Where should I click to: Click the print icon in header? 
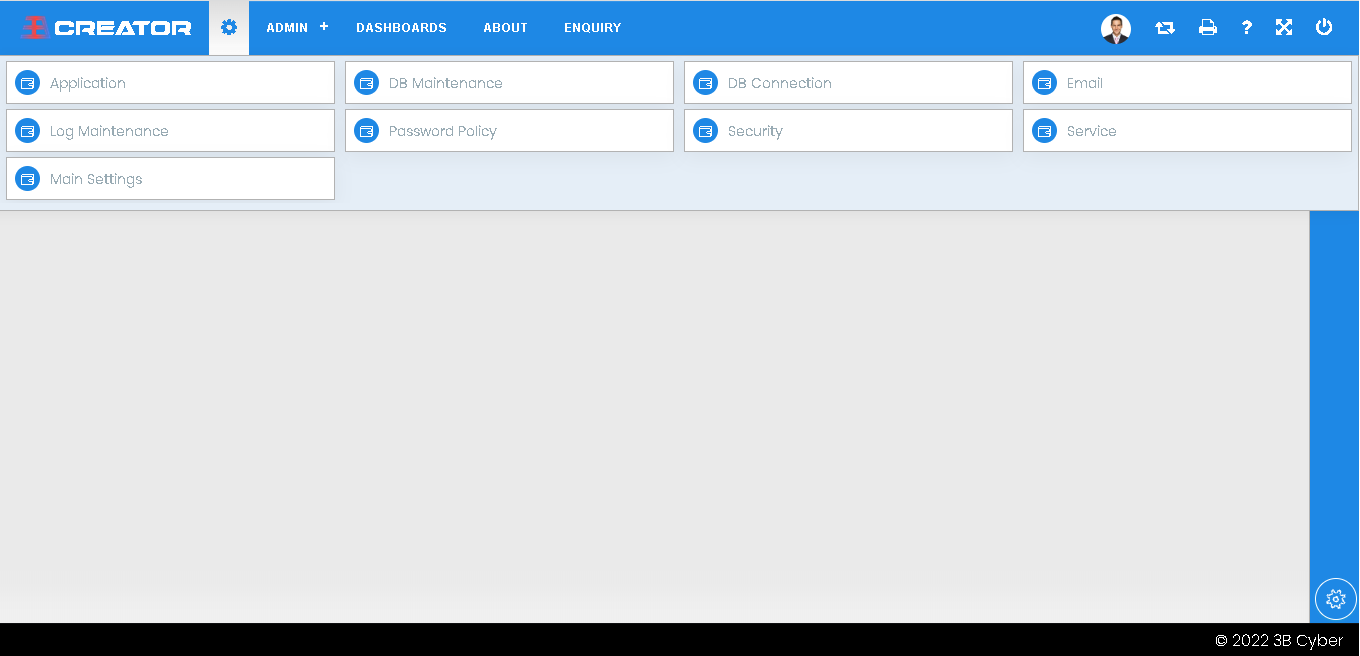click(1208, 28)
